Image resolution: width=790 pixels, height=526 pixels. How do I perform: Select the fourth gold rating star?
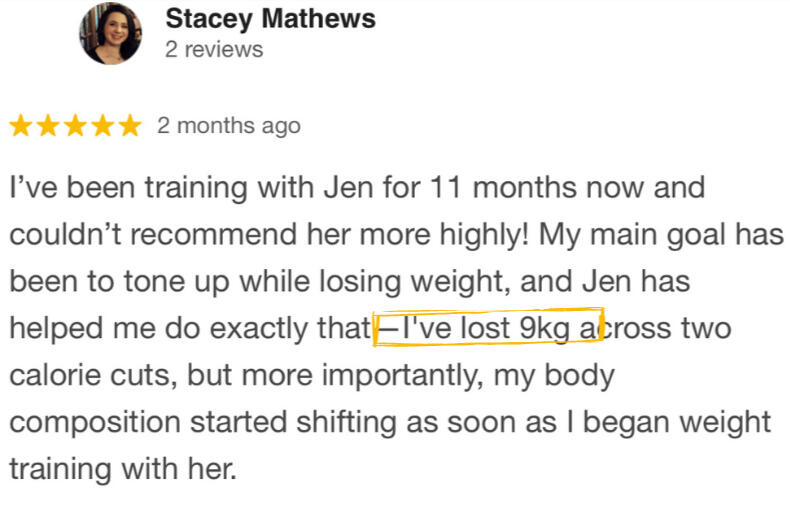102,127
